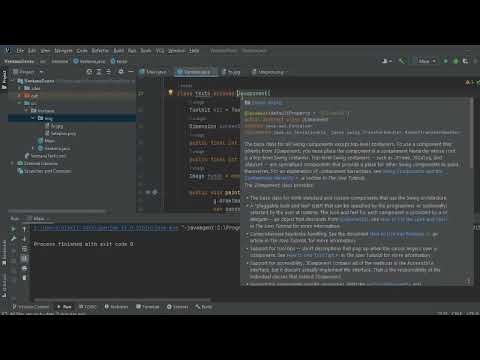
Task: Click the light bulb quick-fix icon
Action: point(170,92)
